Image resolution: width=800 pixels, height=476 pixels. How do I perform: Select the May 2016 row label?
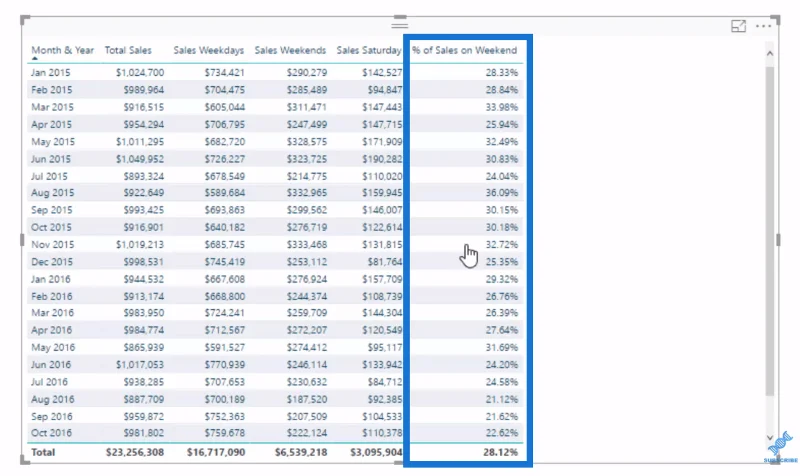click(53, 347)
